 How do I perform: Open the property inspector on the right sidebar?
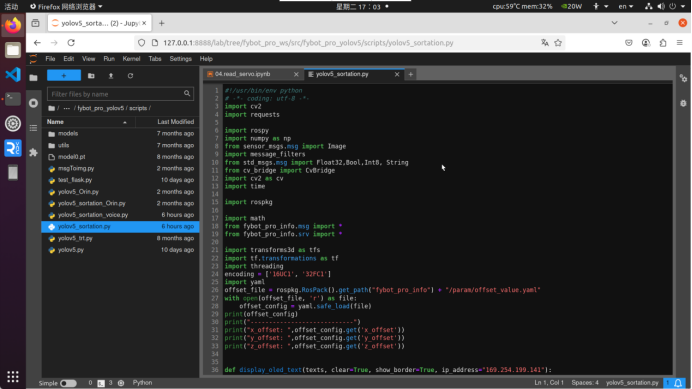click(683, 78)
